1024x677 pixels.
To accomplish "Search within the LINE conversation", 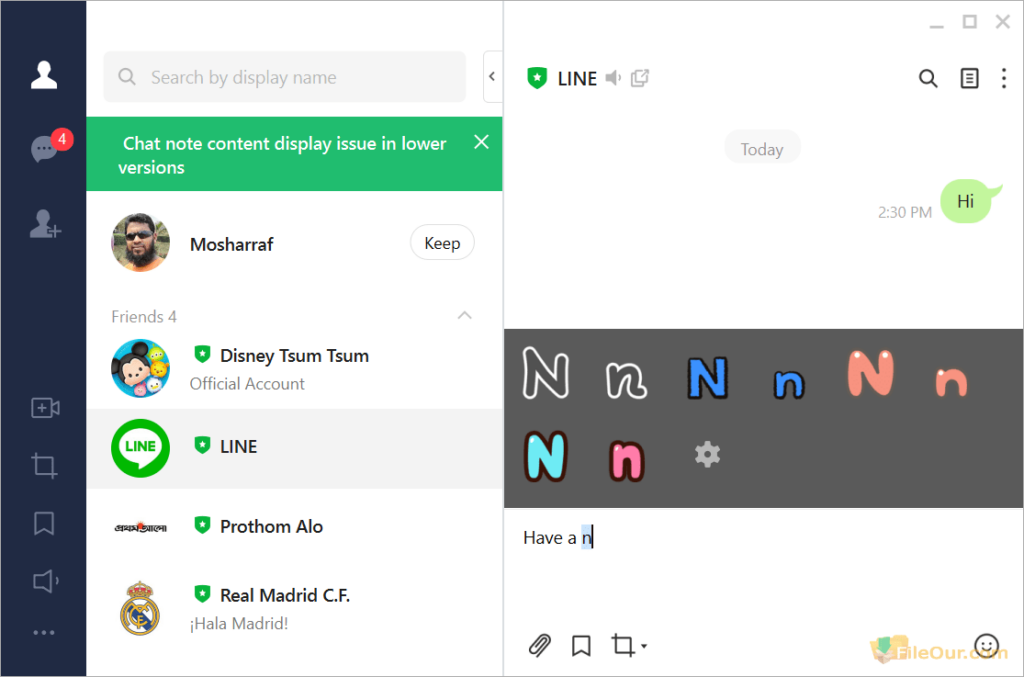I will point(928,77).
